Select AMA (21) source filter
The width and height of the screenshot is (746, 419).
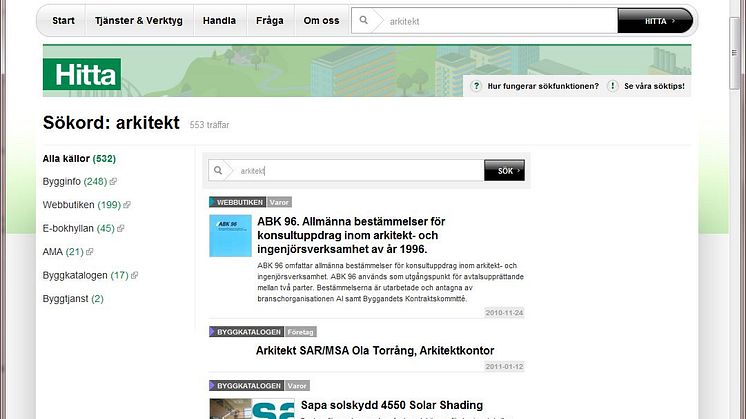click(x=63, y=252)
